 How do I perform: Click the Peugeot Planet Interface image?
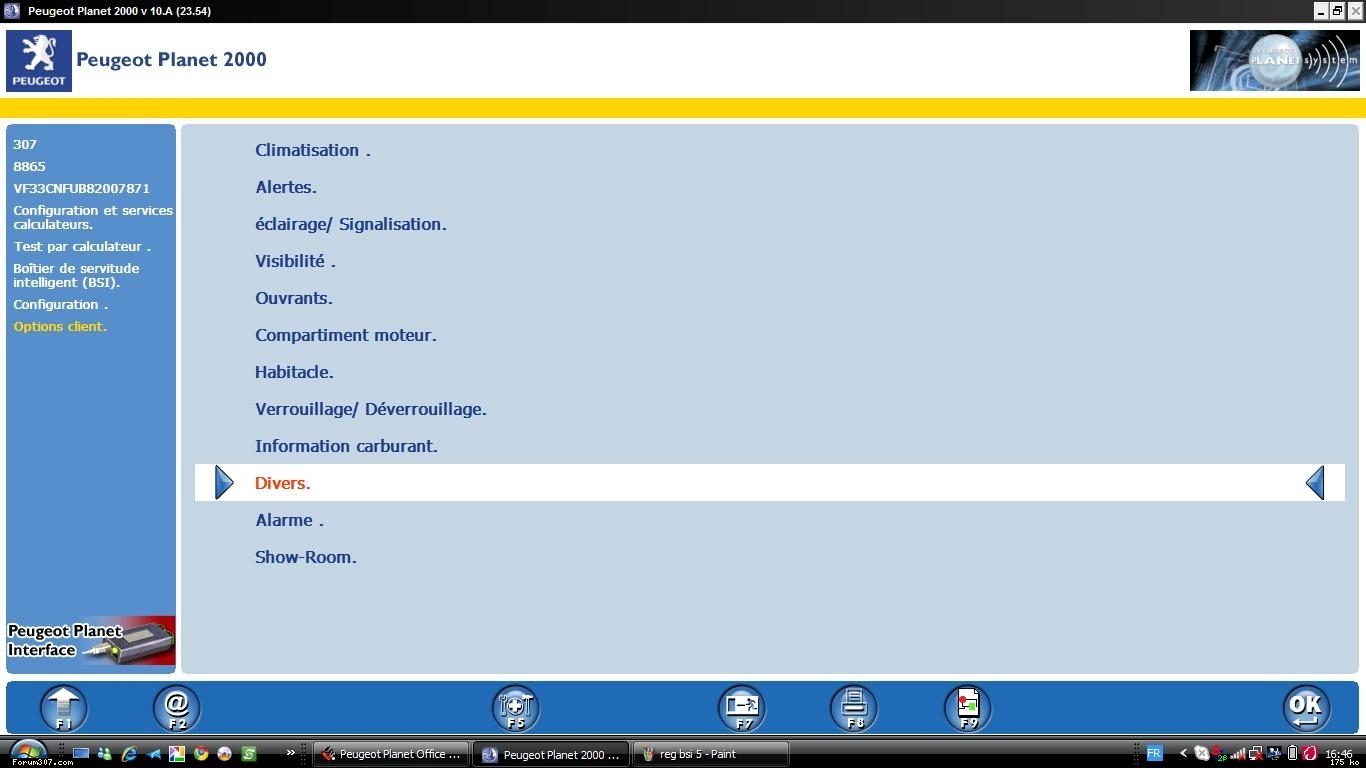click(x=91, y=640)
